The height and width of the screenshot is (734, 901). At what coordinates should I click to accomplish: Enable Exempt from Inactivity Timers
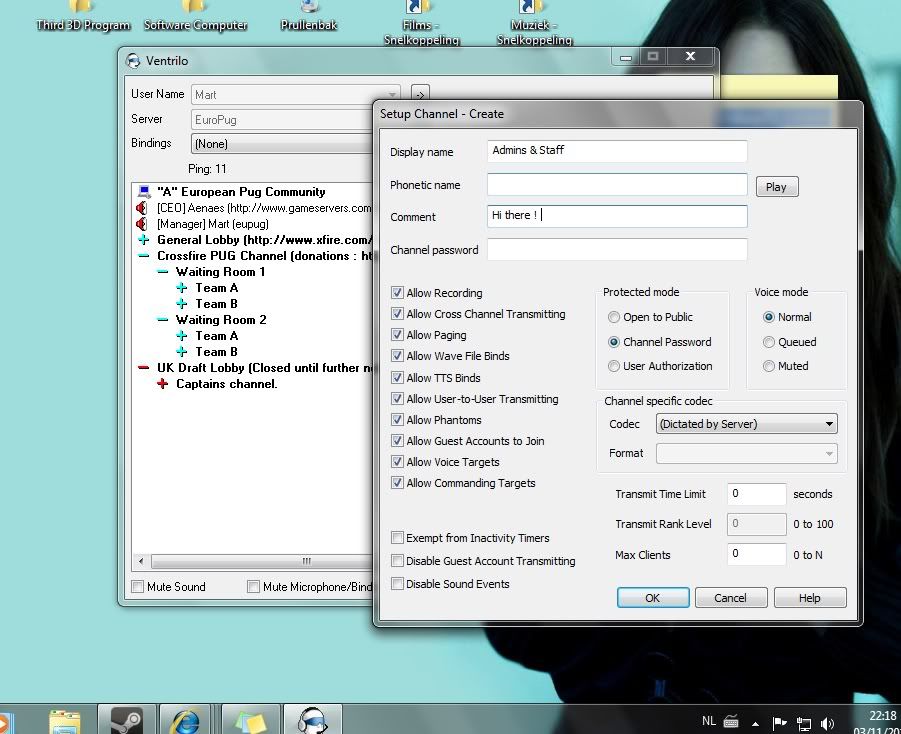398,538
